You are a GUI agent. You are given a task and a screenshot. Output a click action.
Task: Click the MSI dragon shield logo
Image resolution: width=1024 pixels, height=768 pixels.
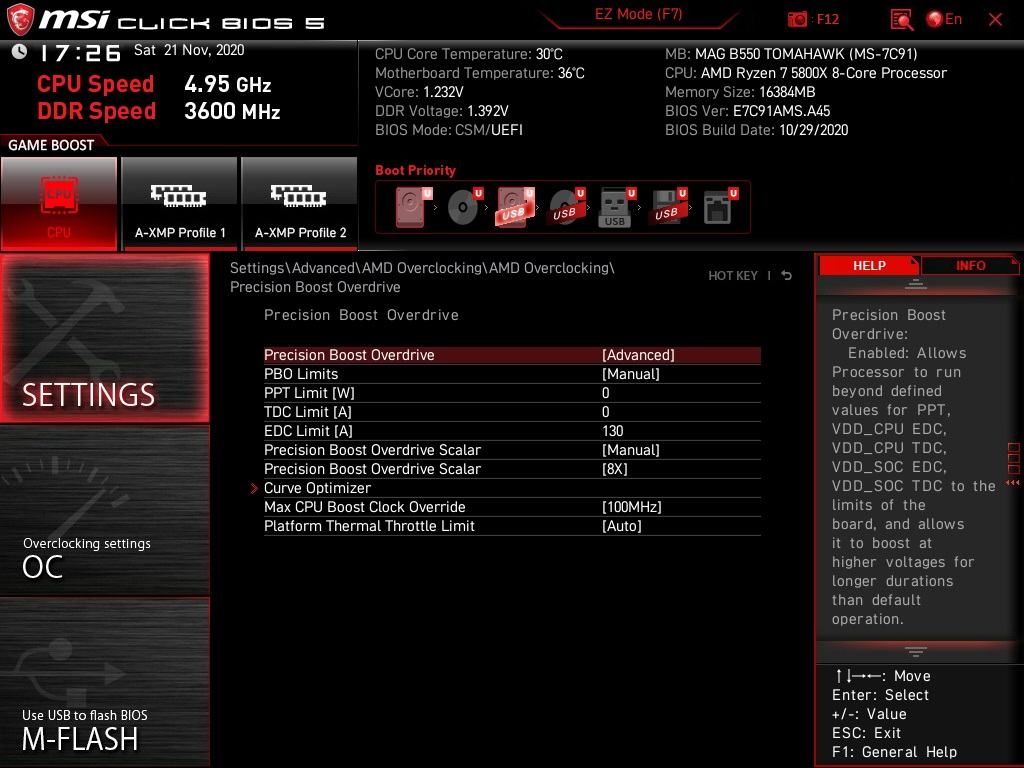[x=20, y=20]
